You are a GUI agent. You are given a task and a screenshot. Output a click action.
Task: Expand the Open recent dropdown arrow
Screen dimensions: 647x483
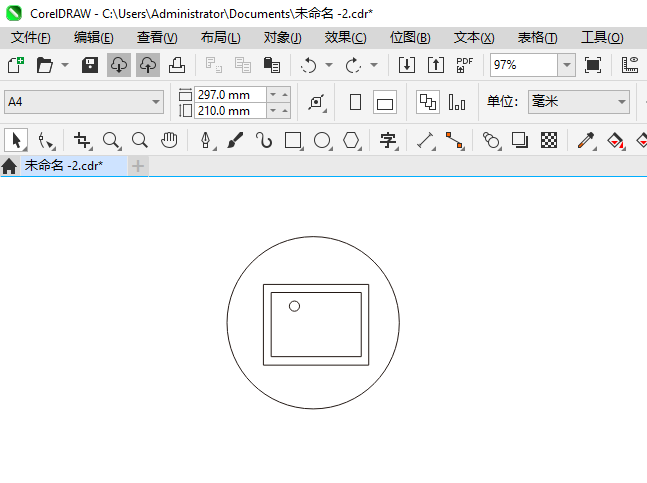point(65,65)
